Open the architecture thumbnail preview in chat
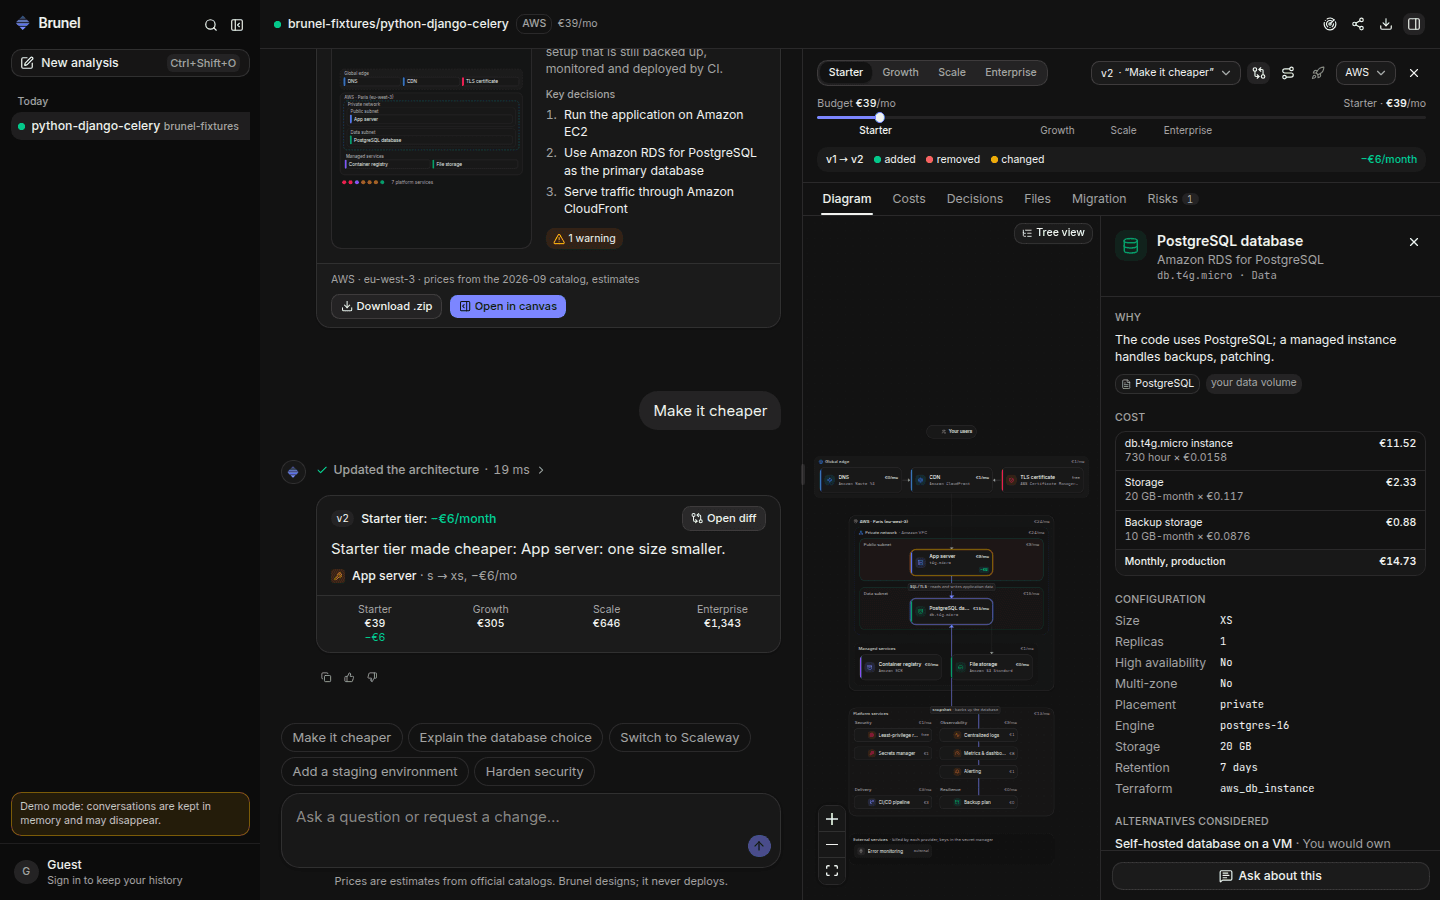The width and height of the screenshot is (1440, 900). click(x=431, y=147)
